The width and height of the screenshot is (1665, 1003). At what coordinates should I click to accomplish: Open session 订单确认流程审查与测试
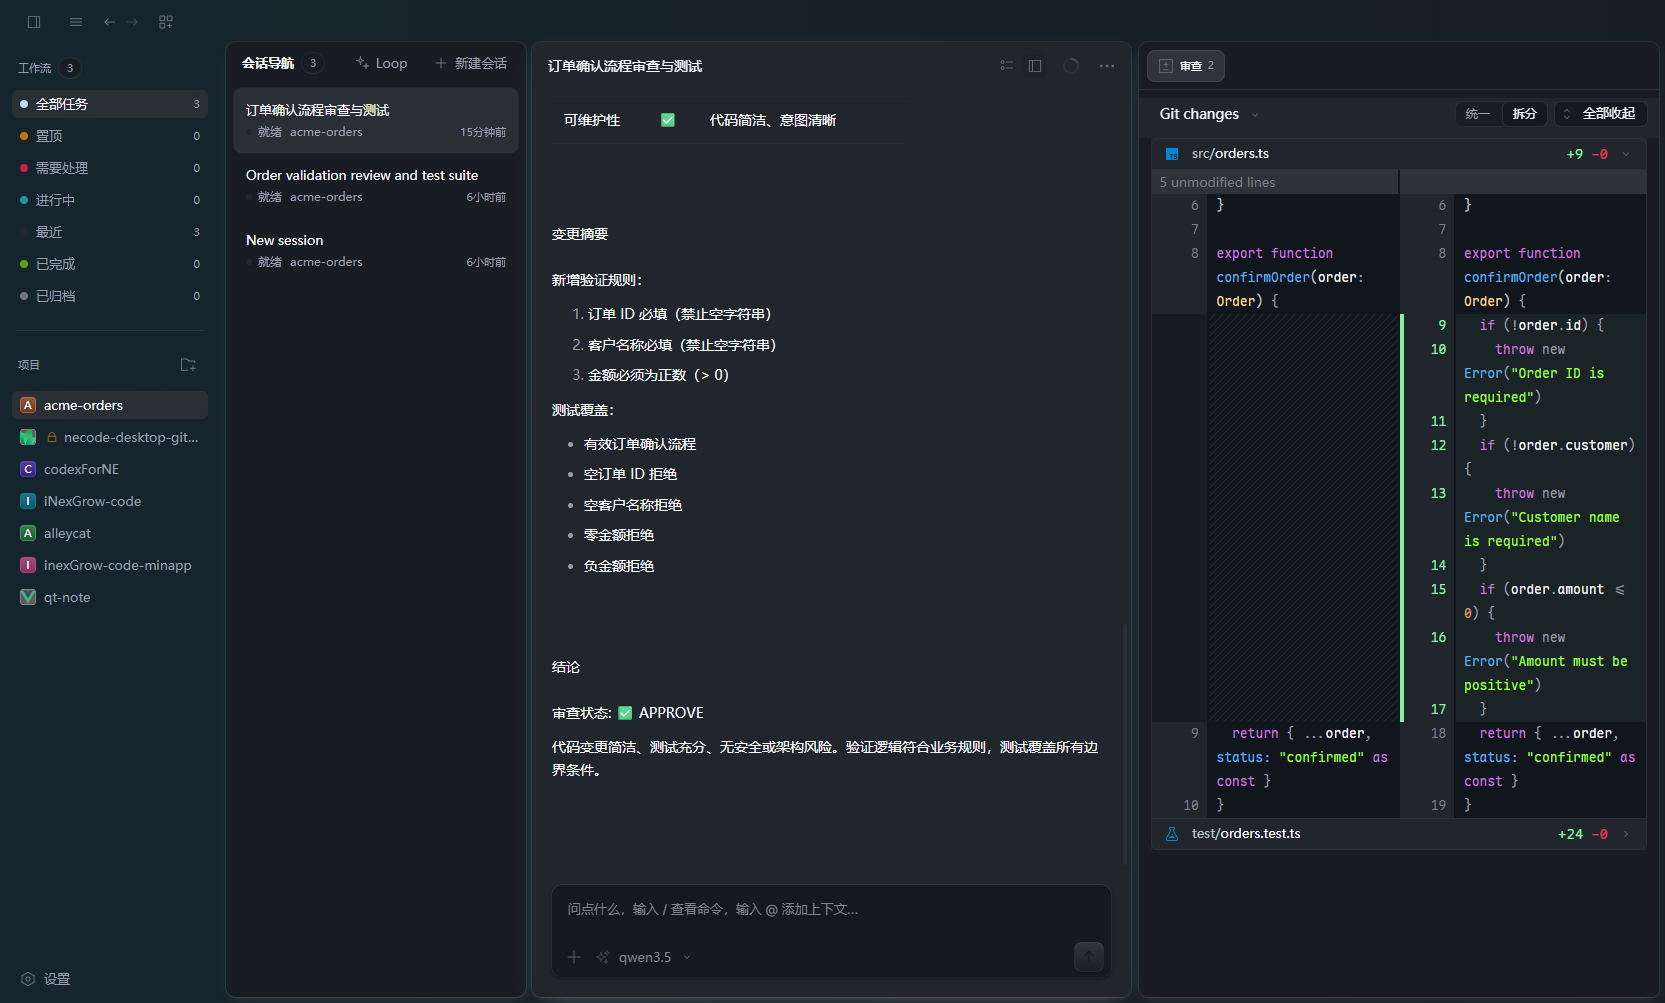point(376,120)
